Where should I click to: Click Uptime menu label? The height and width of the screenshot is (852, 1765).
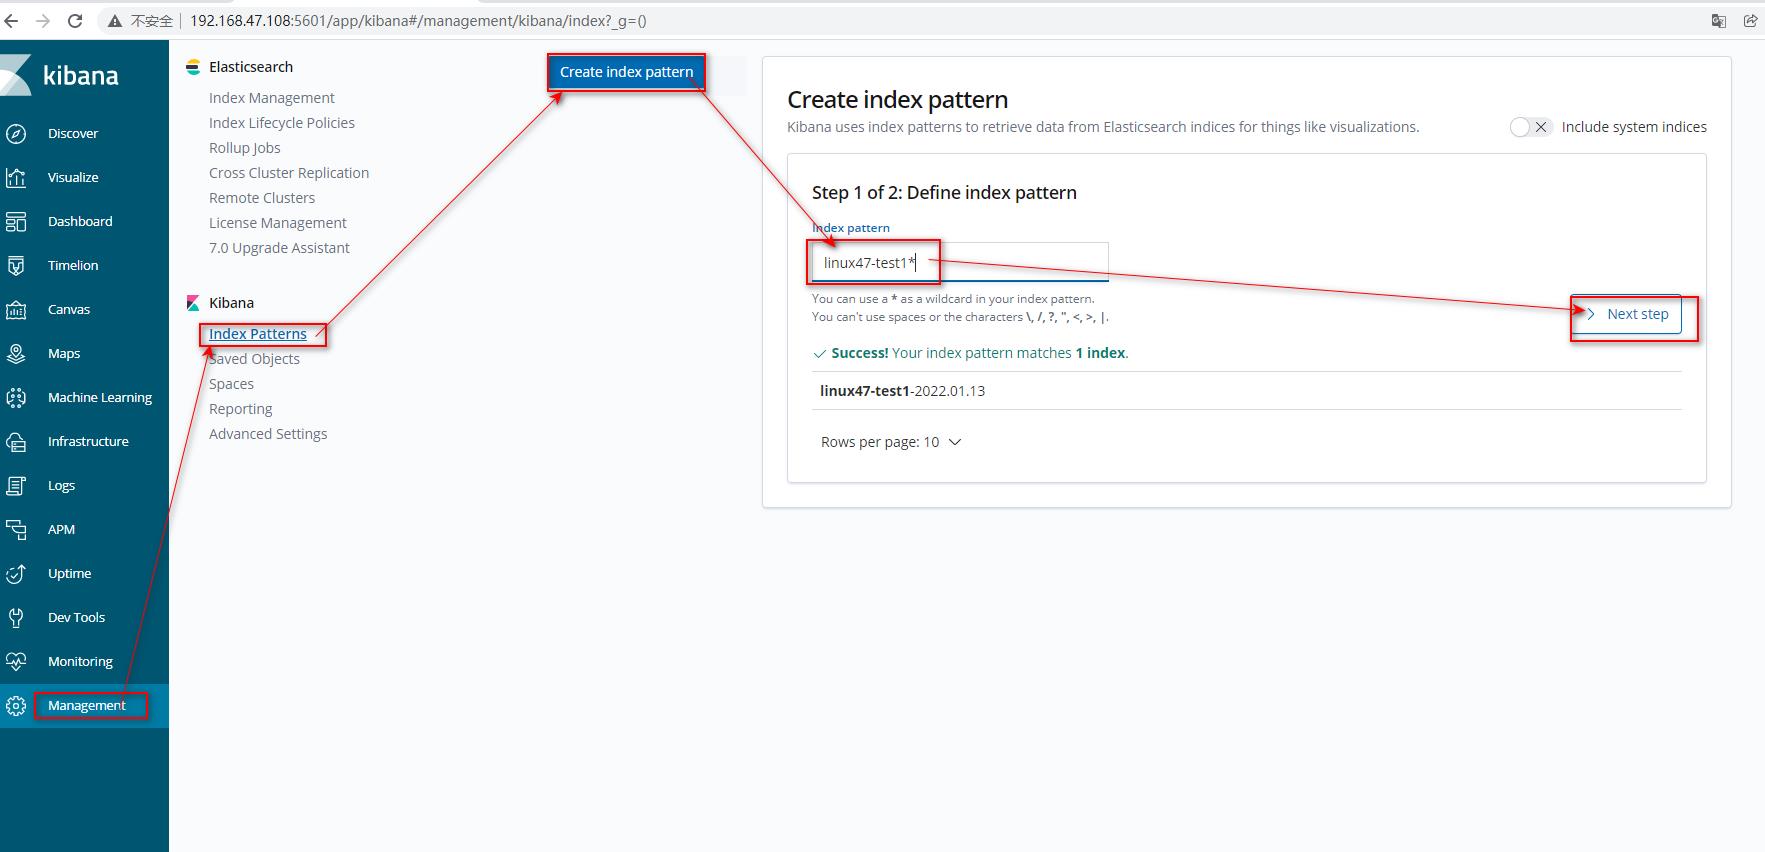point(69,574)
